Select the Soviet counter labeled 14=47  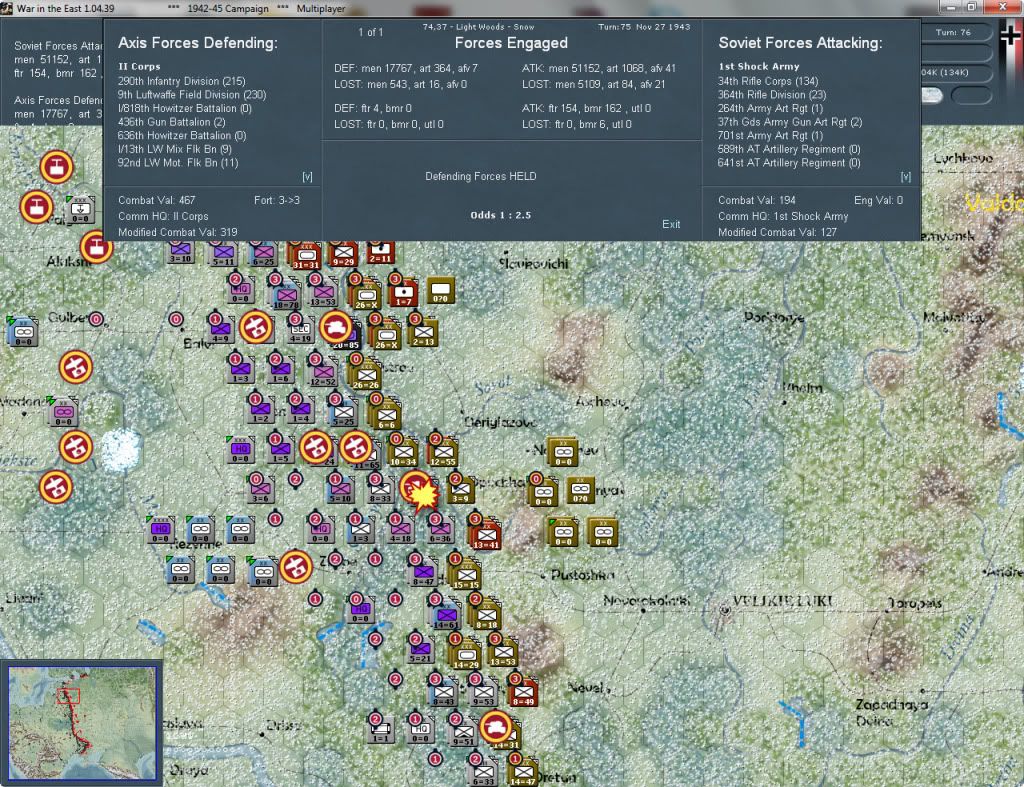point(523,772)
